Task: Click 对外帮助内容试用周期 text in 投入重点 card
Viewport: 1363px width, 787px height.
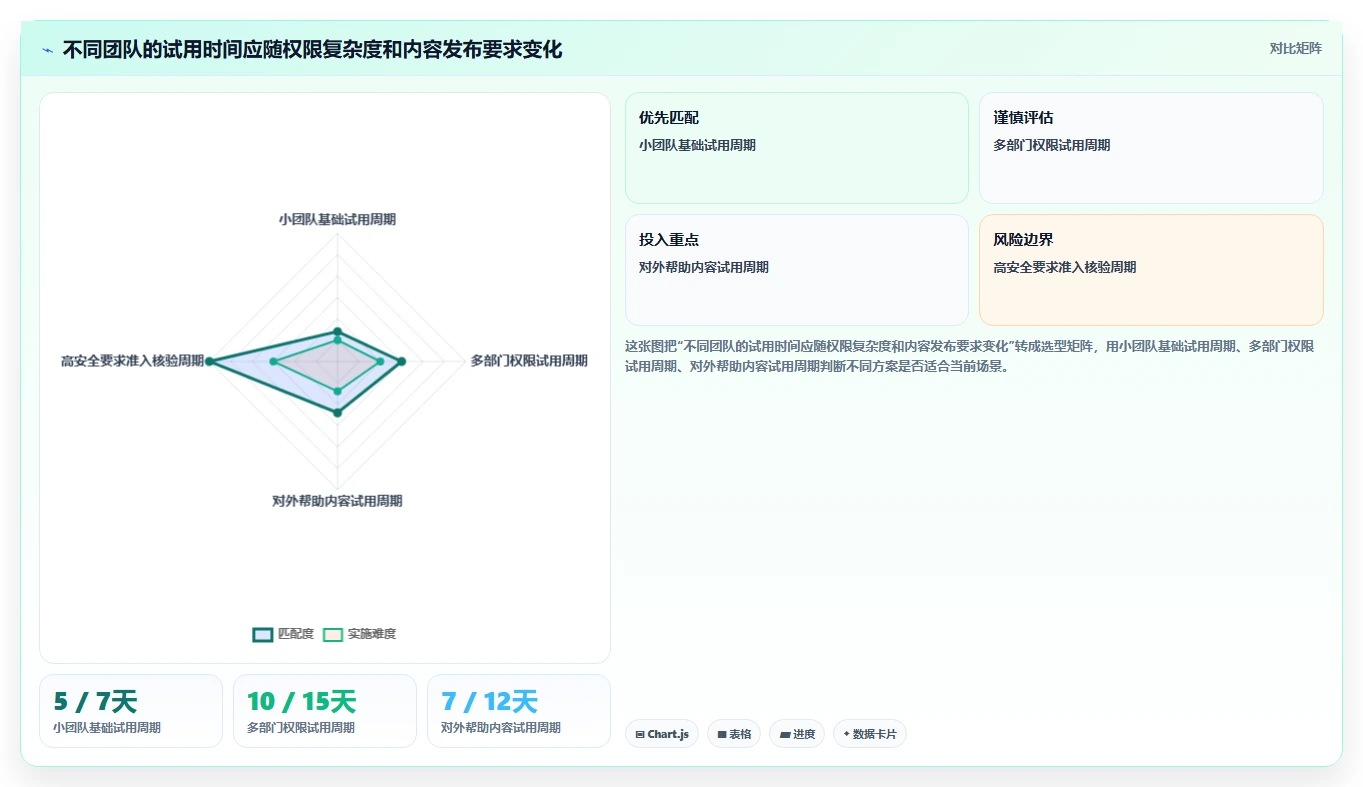Action: pyautogui.click(x=704, y=267)
